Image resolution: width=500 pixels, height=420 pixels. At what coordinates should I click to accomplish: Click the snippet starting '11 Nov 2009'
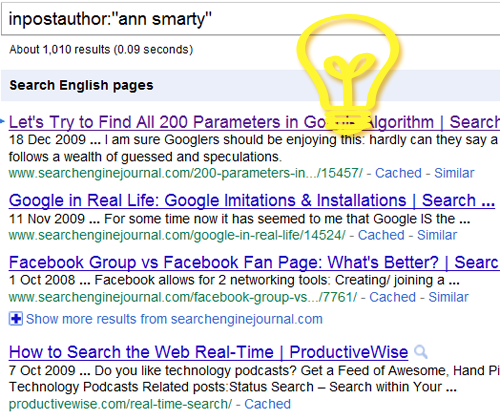tap(239, 219)
